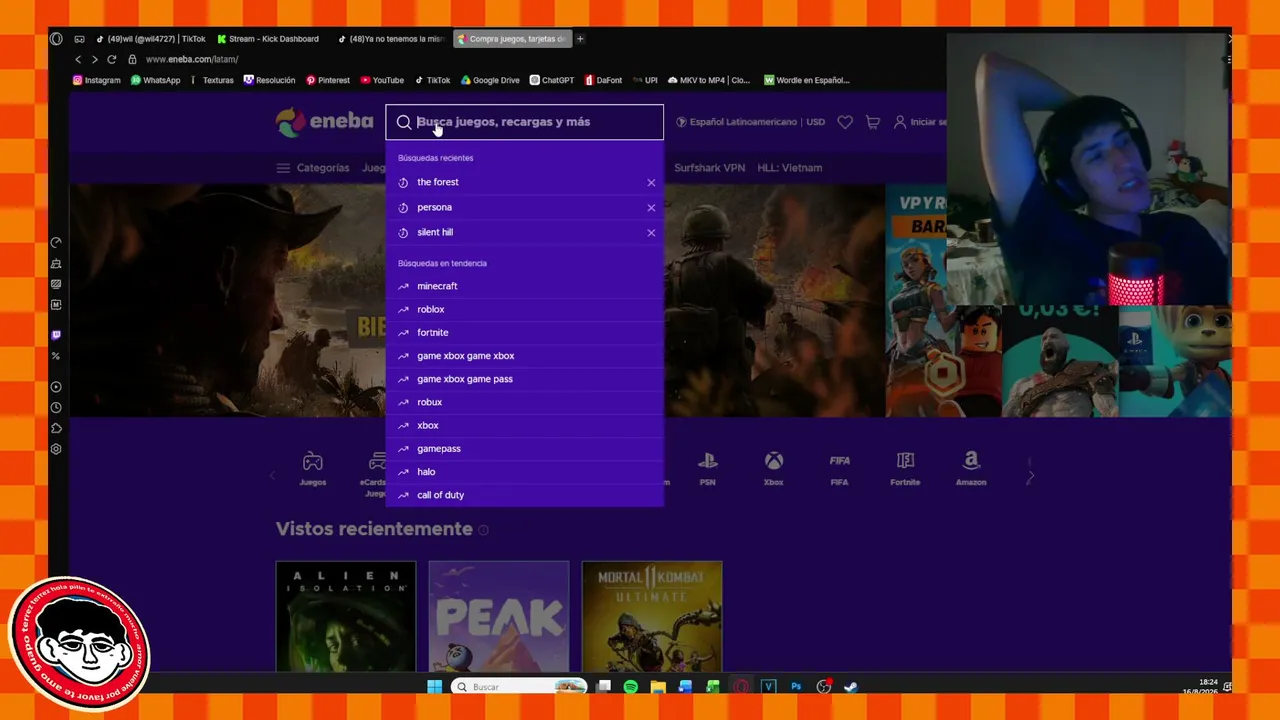
Task: Remove 'silent hill' from recent searches
Action: tap(651, 233)
